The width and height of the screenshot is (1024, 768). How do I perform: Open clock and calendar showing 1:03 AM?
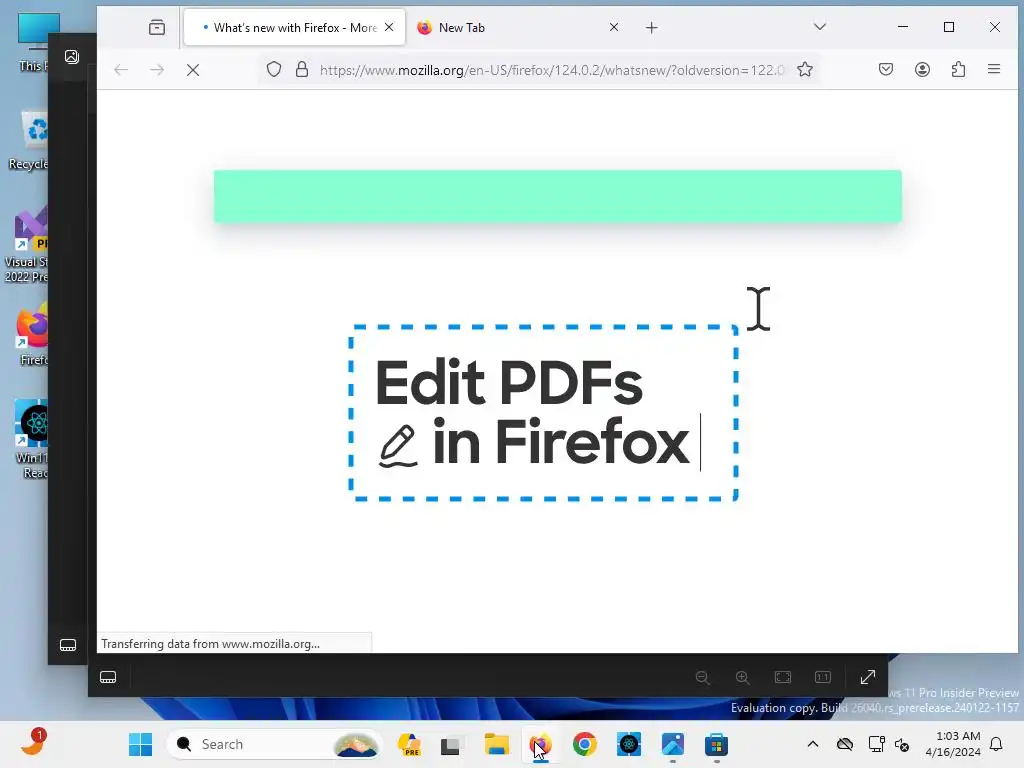[952, 744]
